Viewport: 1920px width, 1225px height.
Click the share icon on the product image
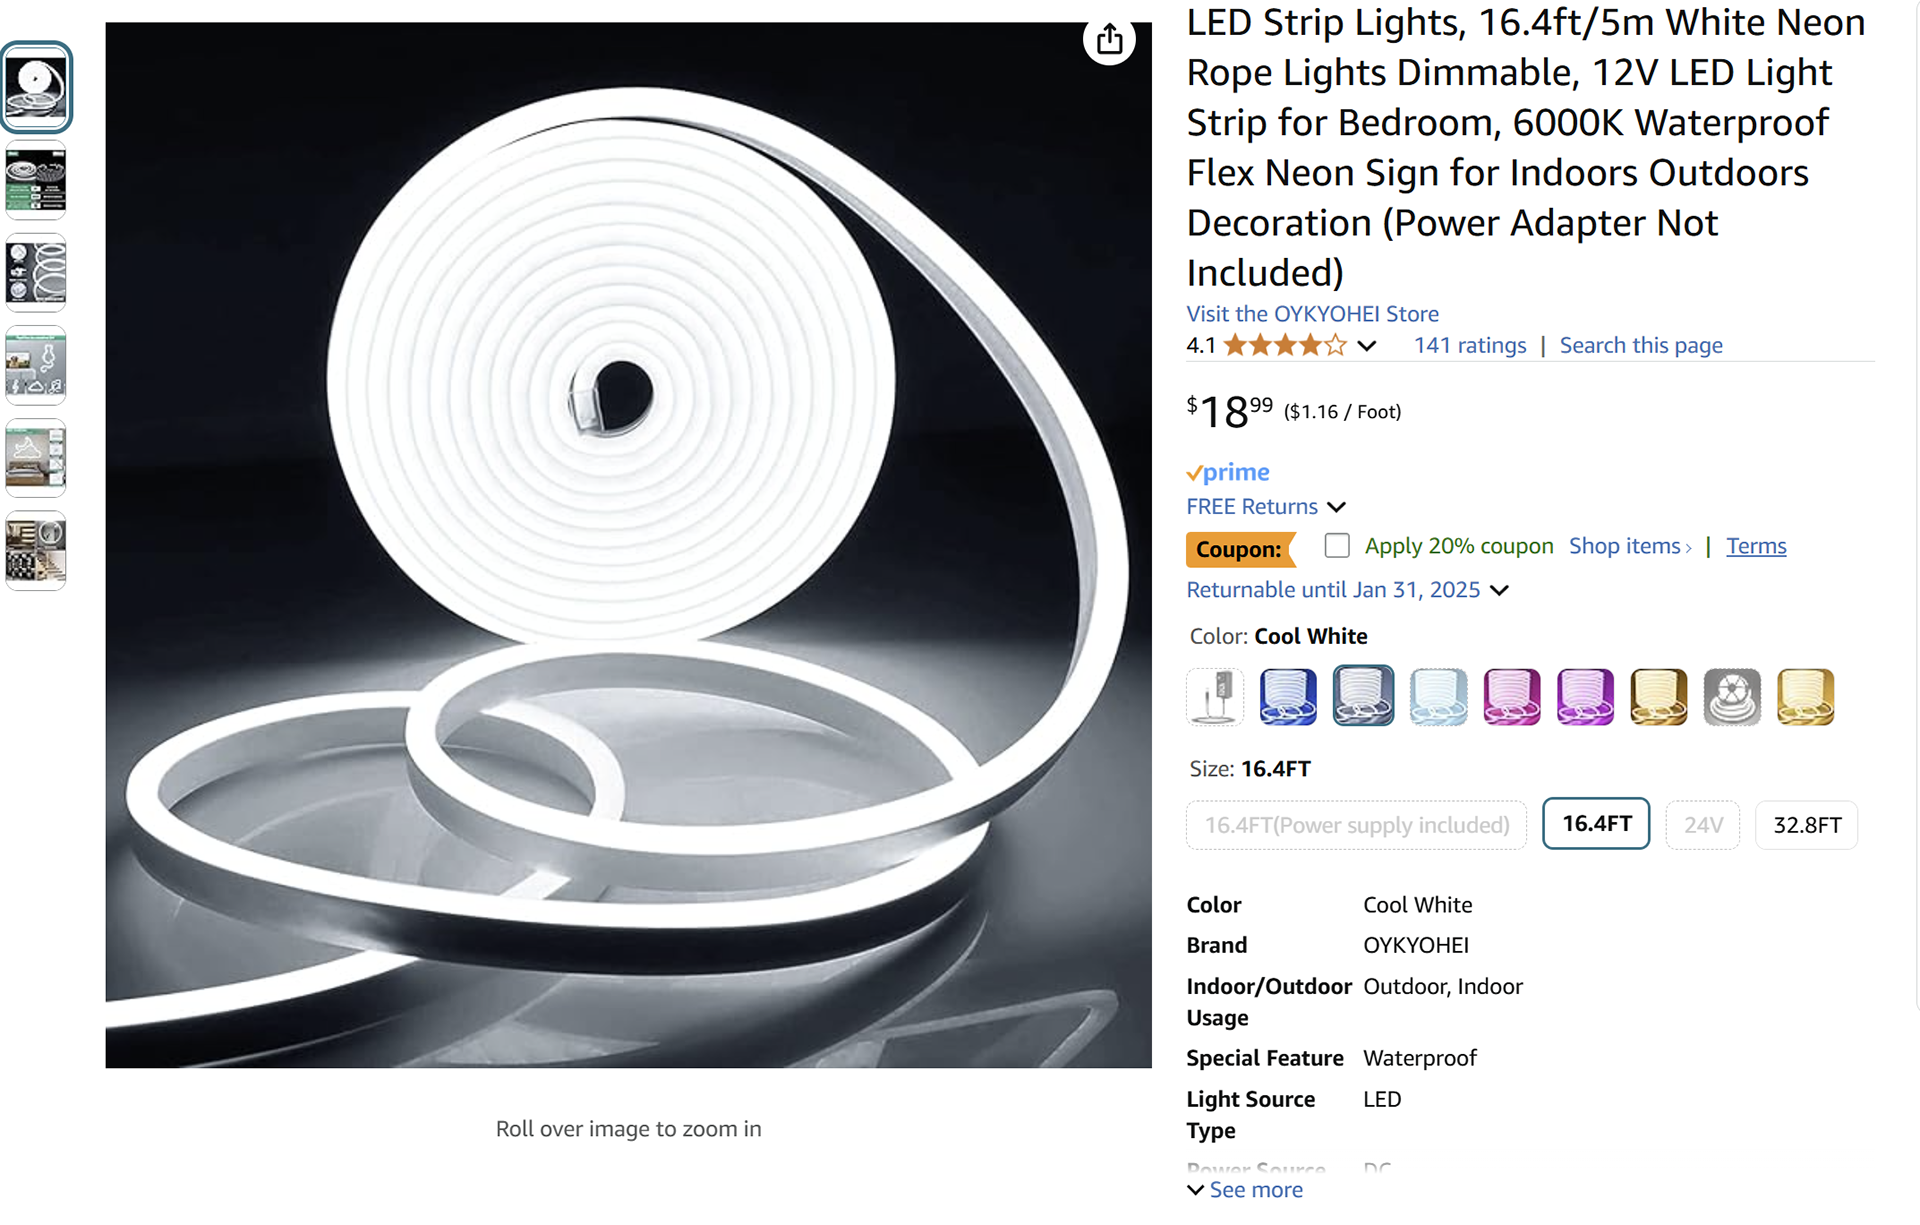pyautogui.click(x=1109, y=41)
